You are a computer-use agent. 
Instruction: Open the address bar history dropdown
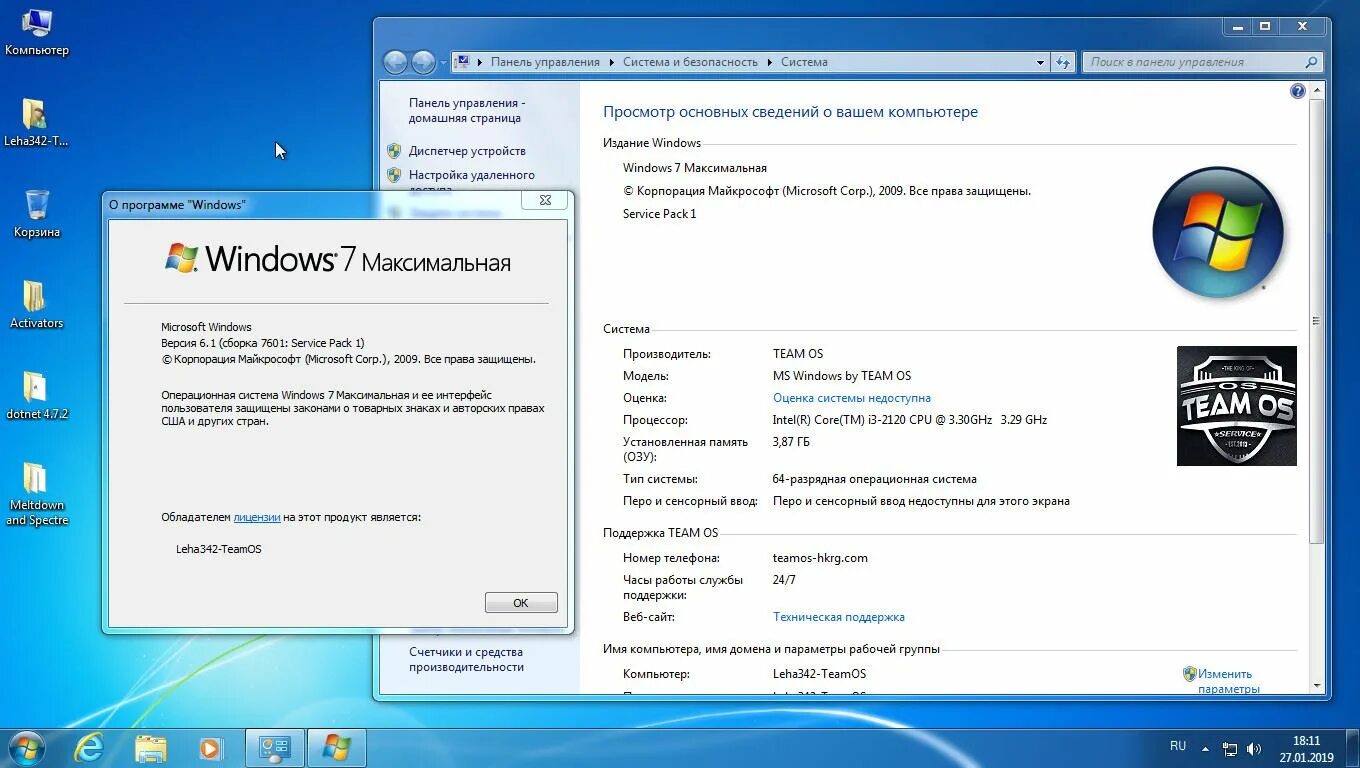click(1041, 62)
